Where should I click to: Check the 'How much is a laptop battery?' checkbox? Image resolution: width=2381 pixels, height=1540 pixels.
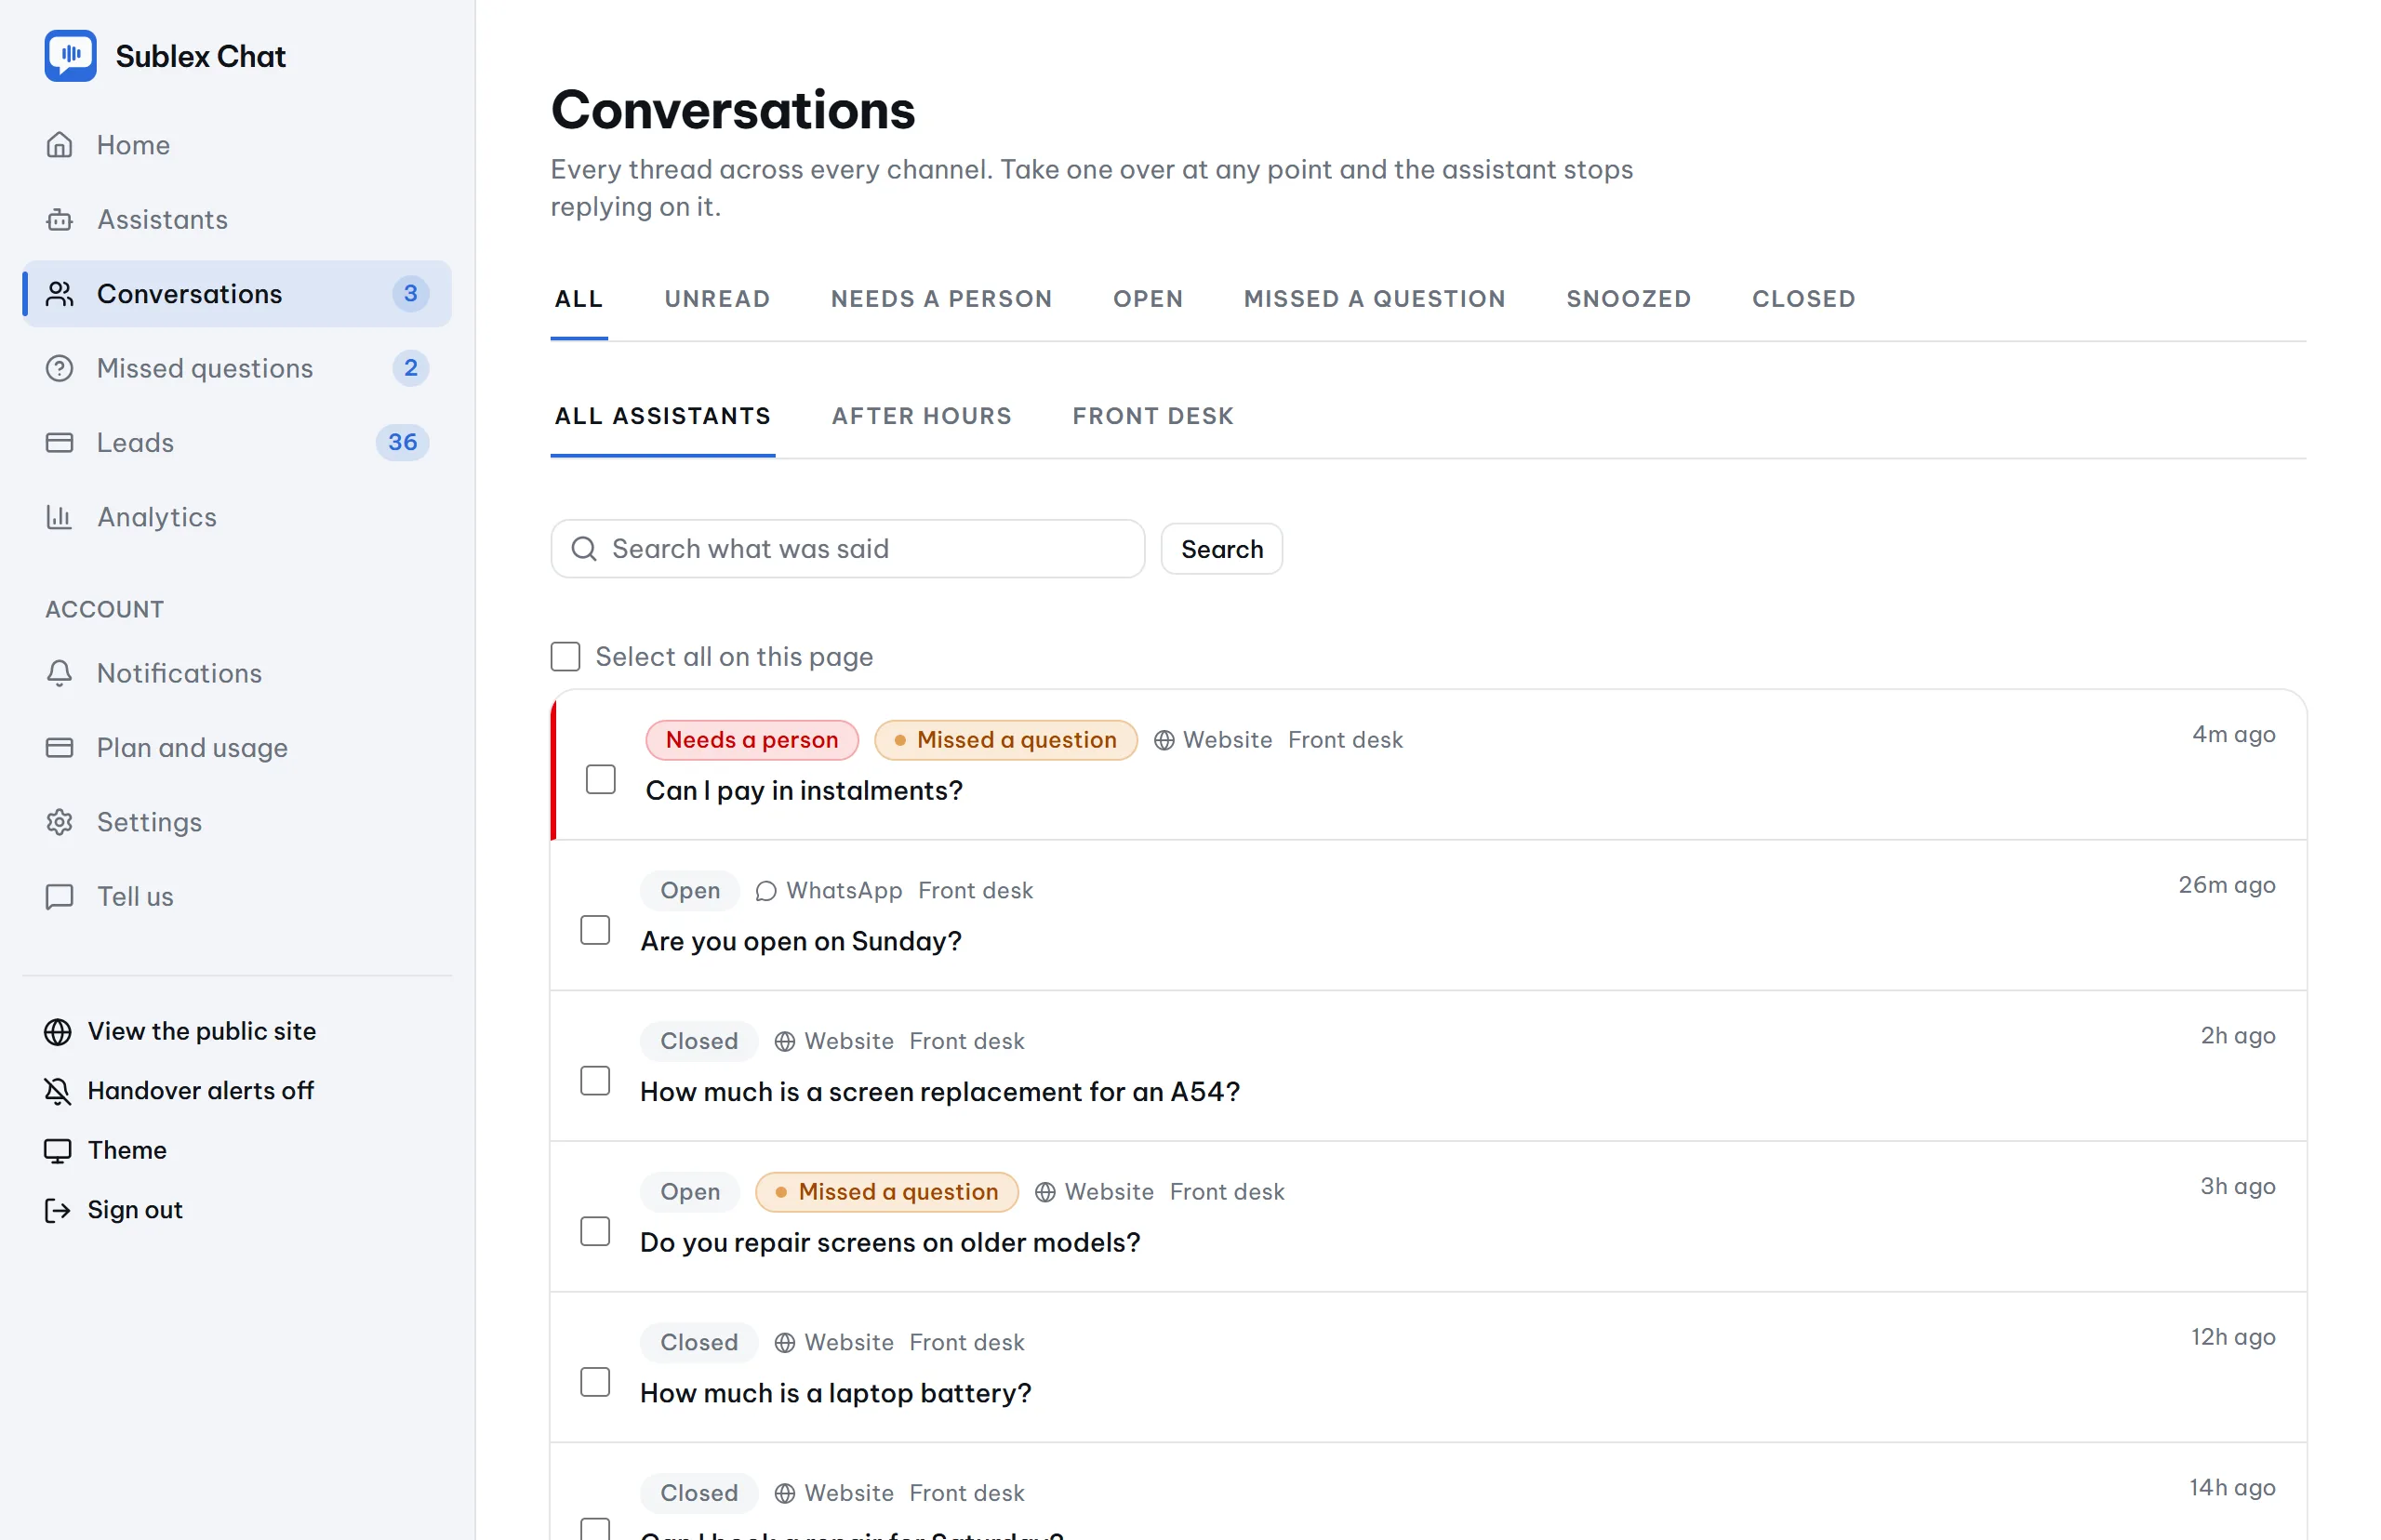point(595,1382)
